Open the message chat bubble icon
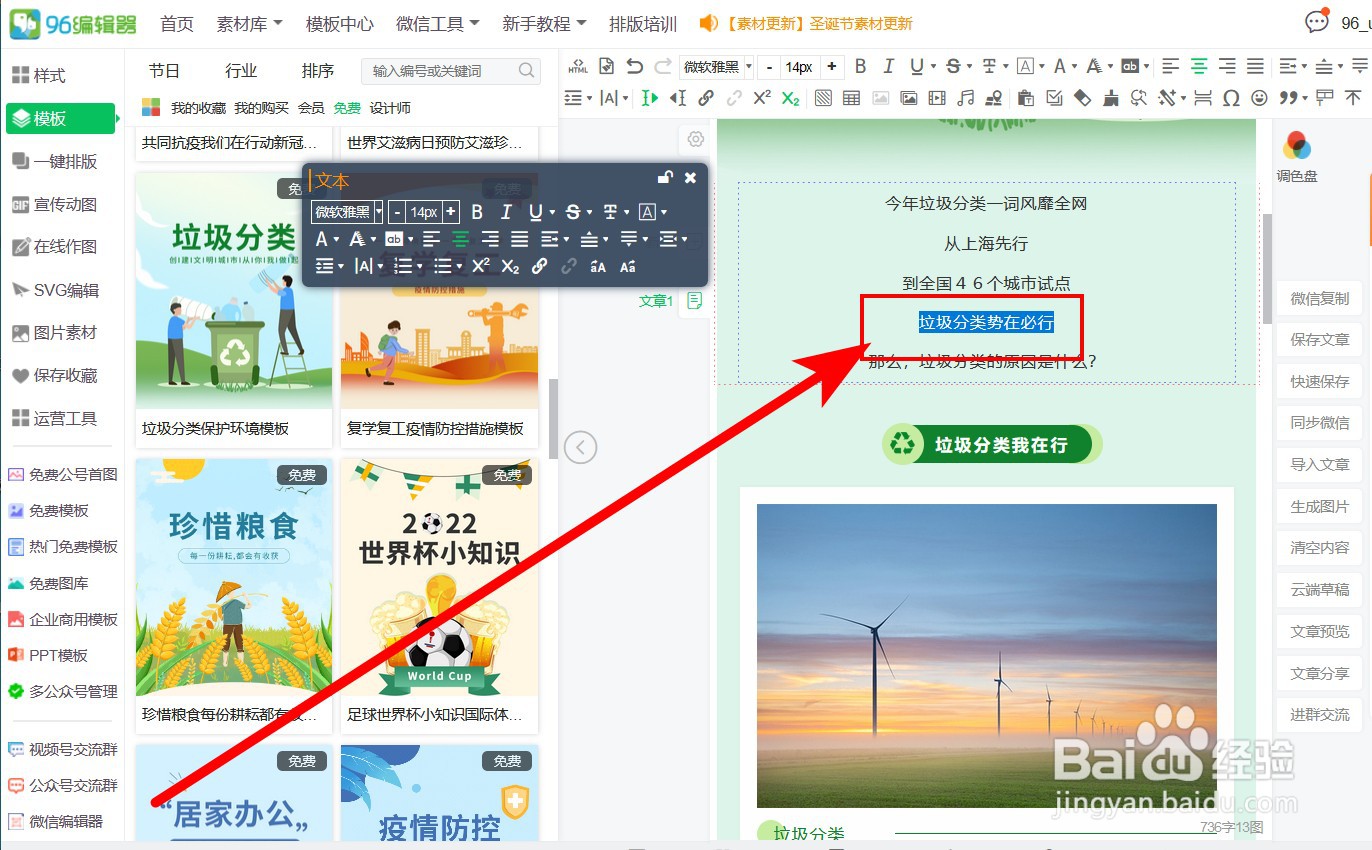 (1317, 22)
